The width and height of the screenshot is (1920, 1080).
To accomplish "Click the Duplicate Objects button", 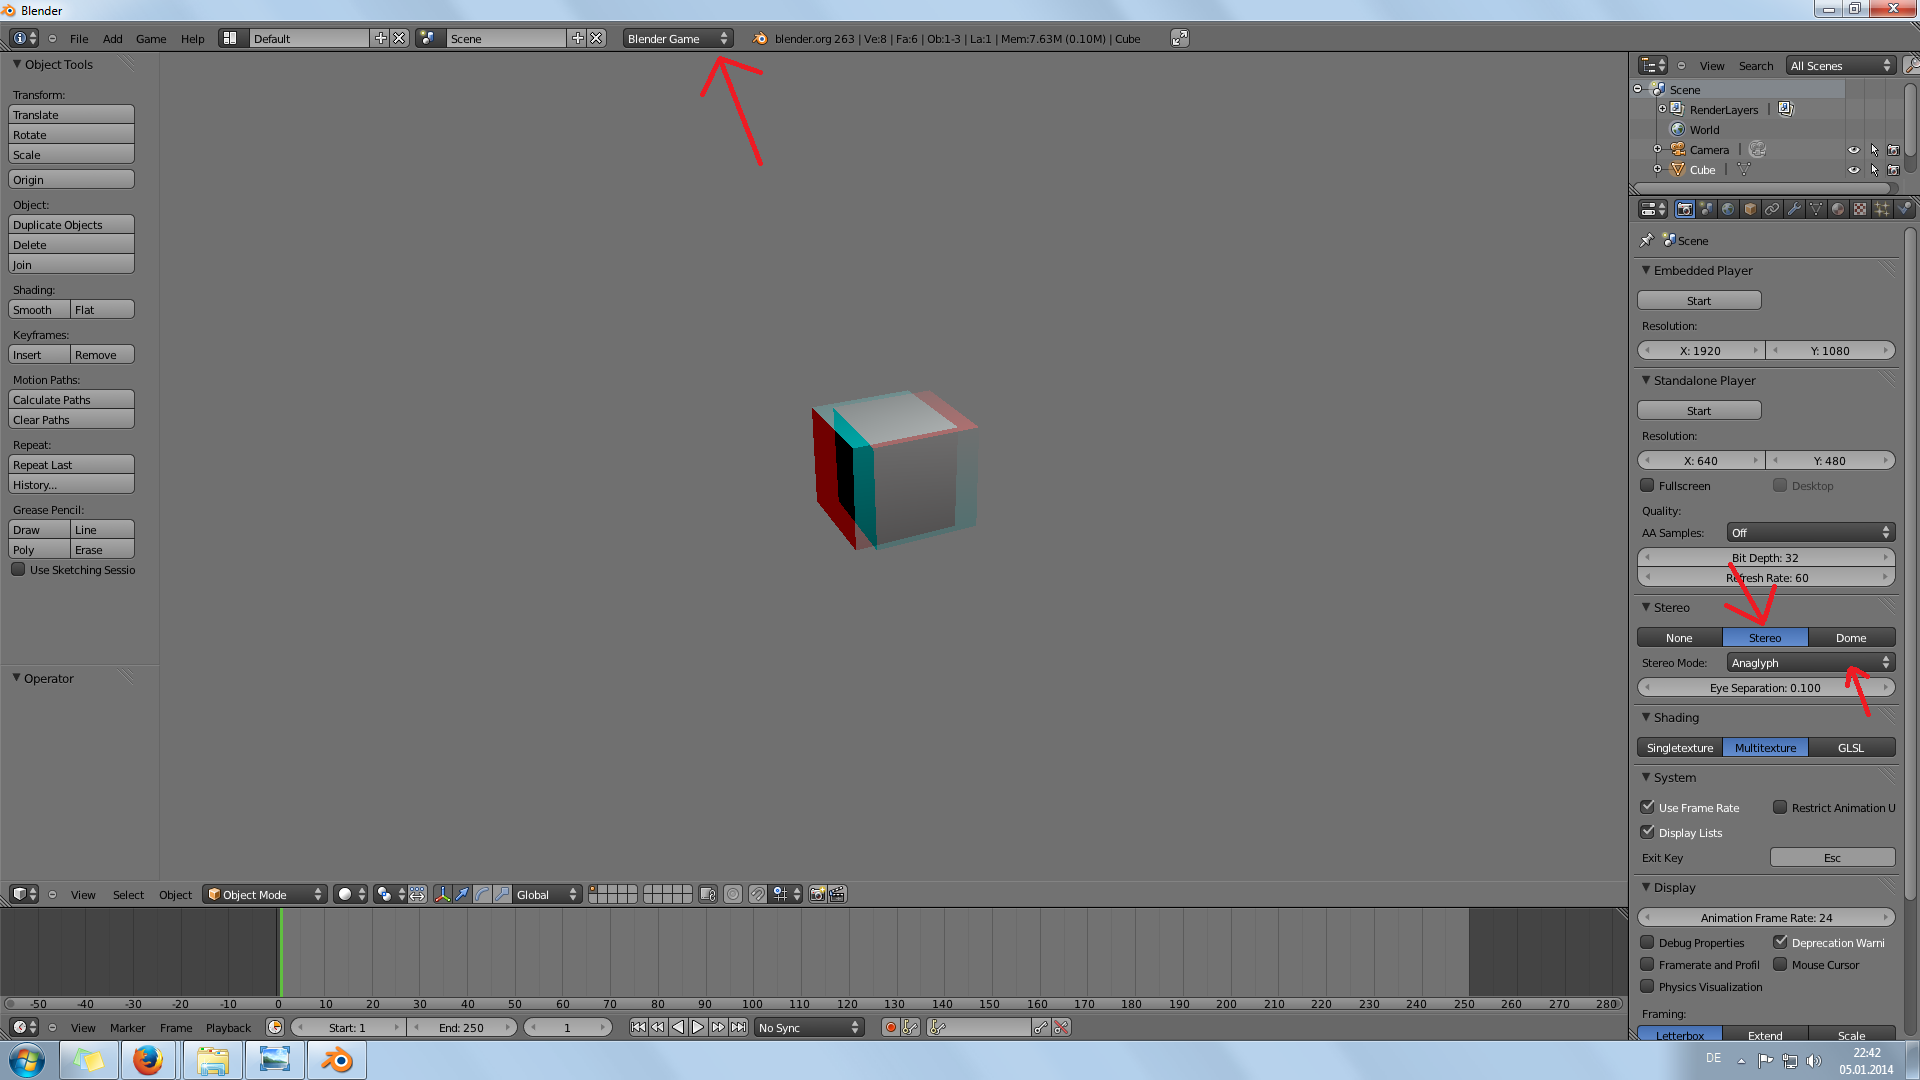I will point(71,225).
